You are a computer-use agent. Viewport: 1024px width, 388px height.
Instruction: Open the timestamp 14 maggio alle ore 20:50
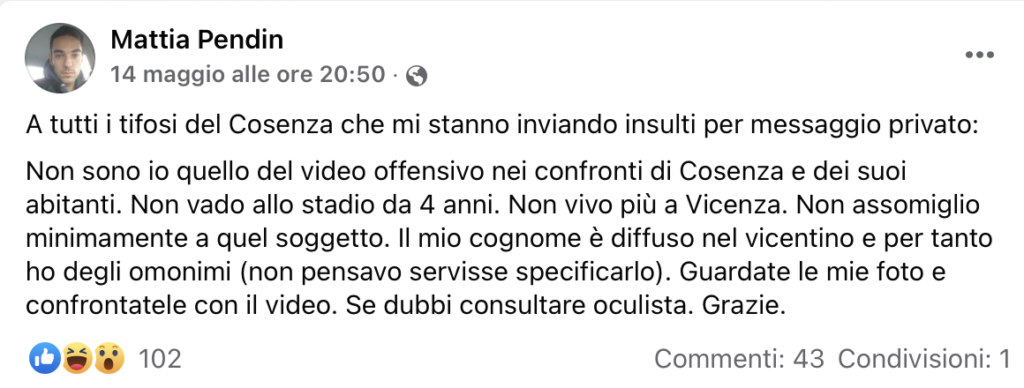point(248,74)
